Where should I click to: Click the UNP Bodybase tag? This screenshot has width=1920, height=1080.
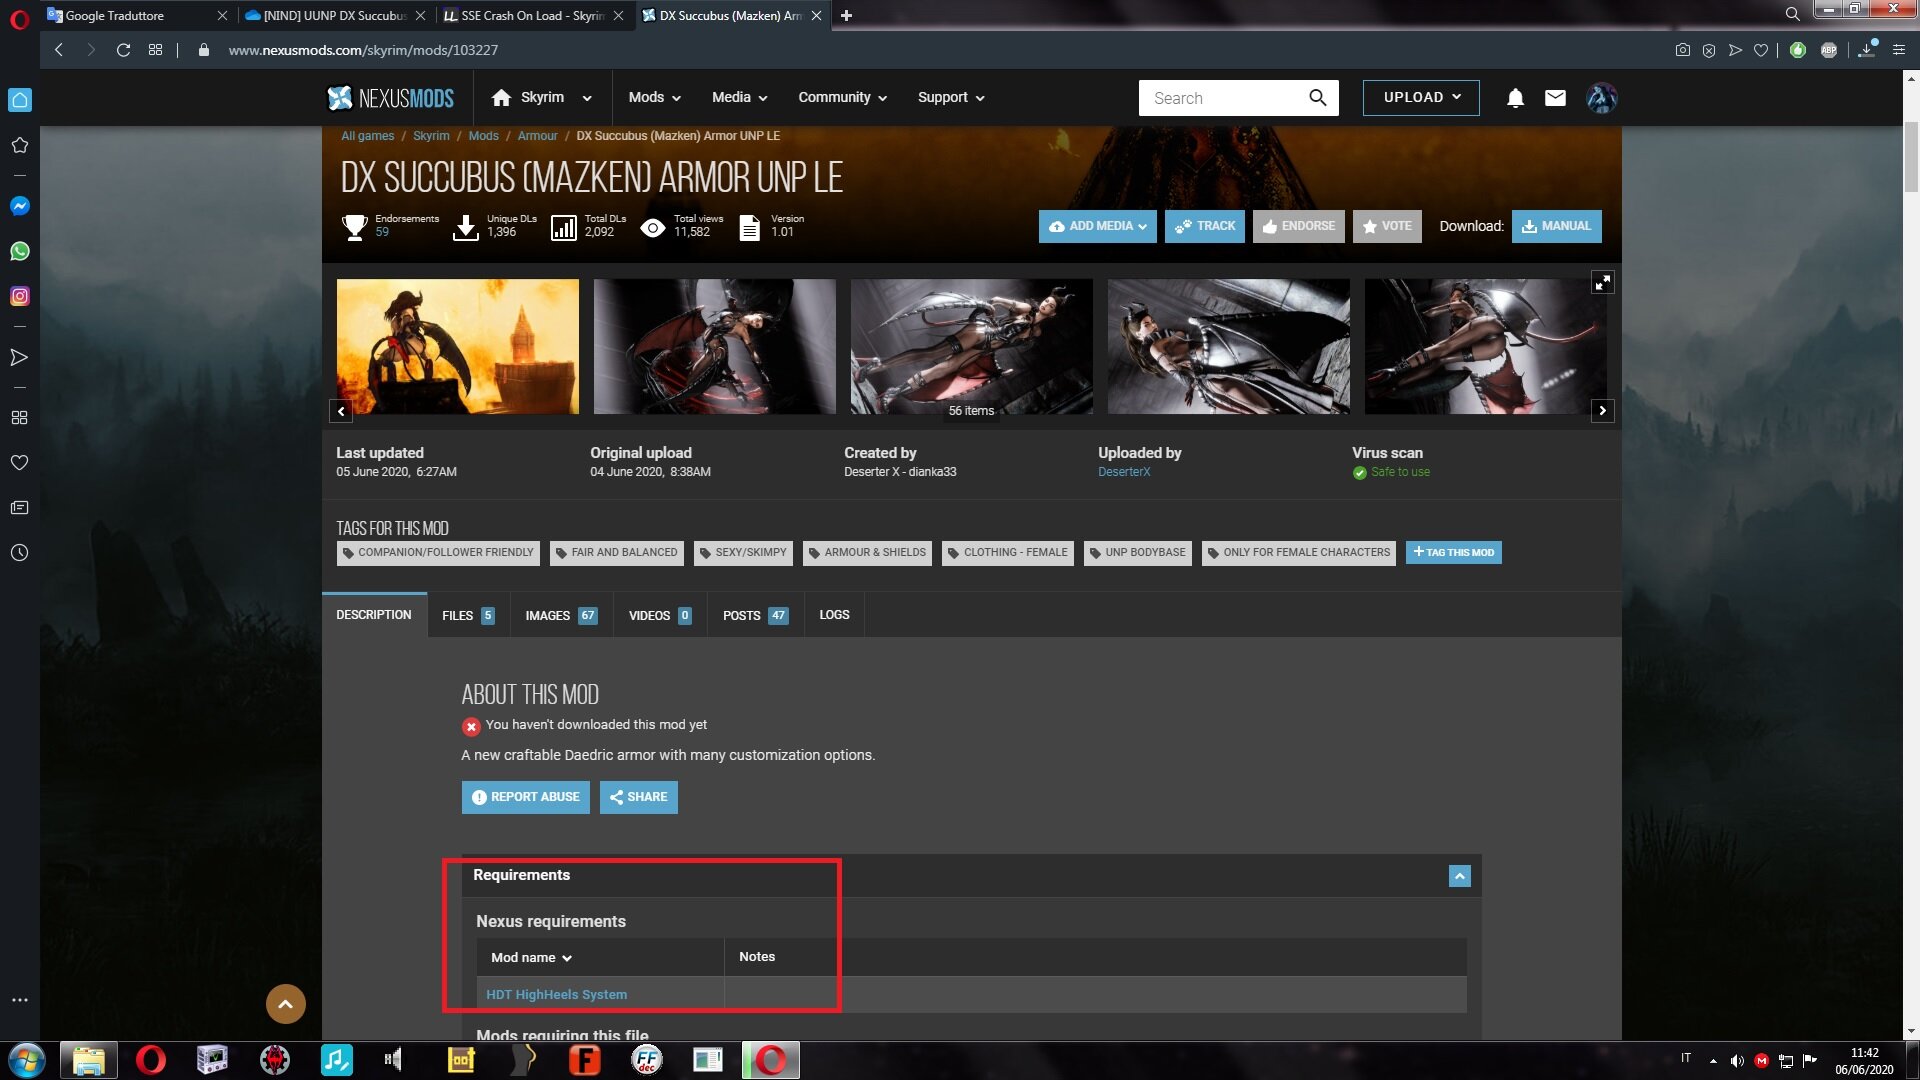pyautogui.click(x=1138, y=552)
